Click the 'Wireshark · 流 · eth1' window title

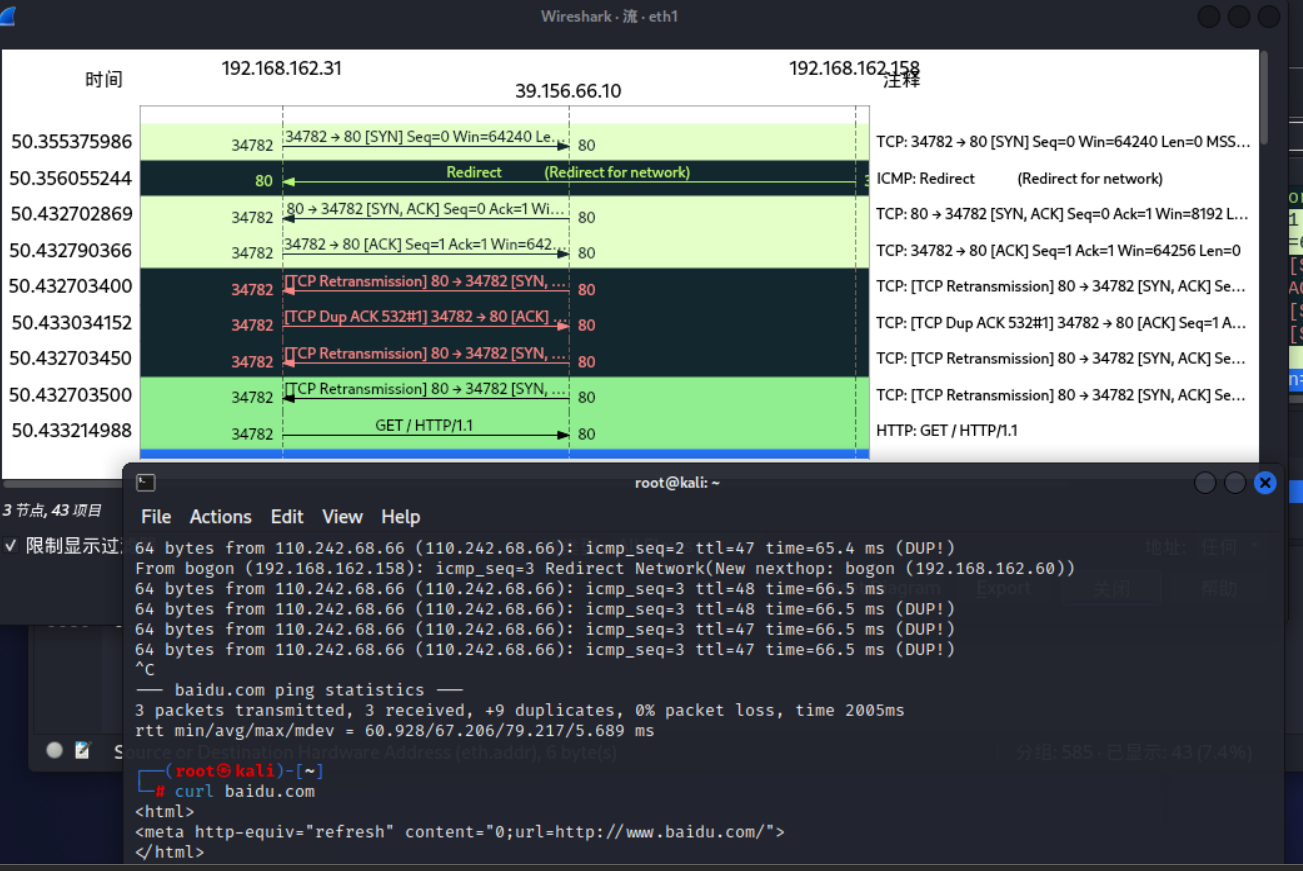pyautogui.click(x=609, y=16)
